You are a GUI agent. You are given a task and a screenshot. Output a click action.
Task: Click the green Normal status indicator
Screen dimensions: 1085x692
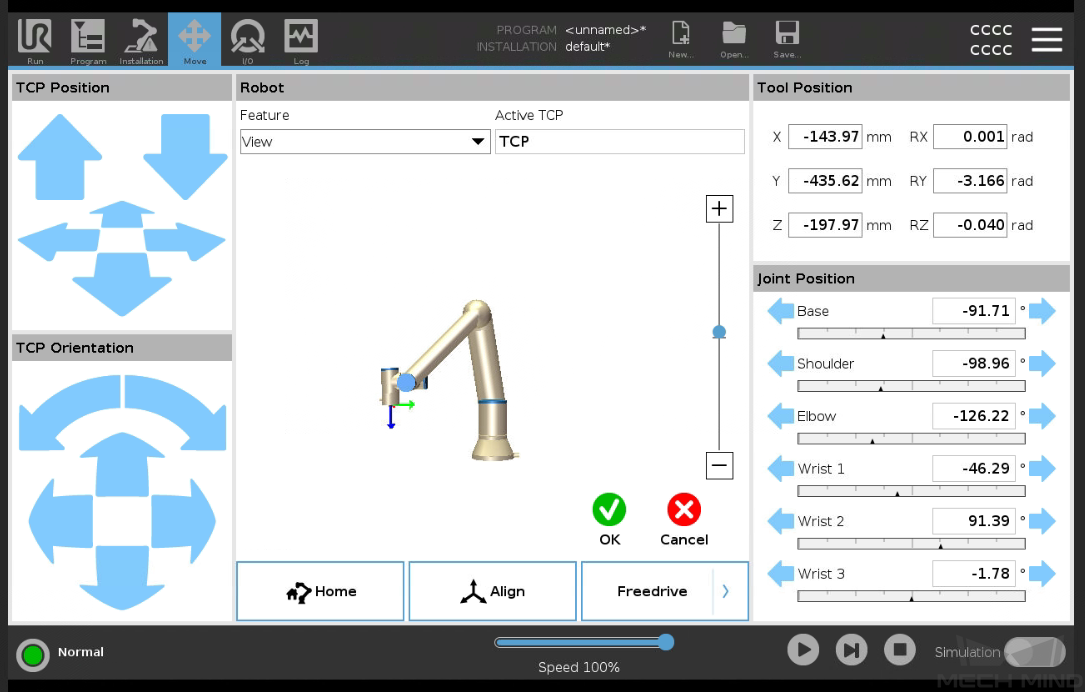click(x=33, y=655)
